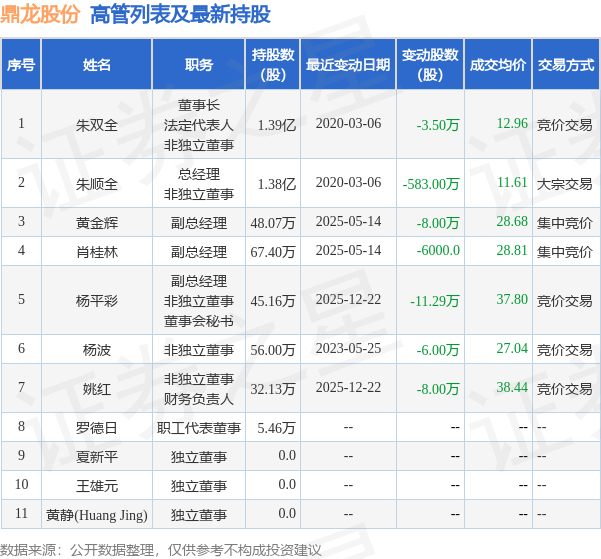This screenshot has height=559, width=601.
Task: Click the 高管列表及最新持股 heading
Action: click(x=181, y=15)
